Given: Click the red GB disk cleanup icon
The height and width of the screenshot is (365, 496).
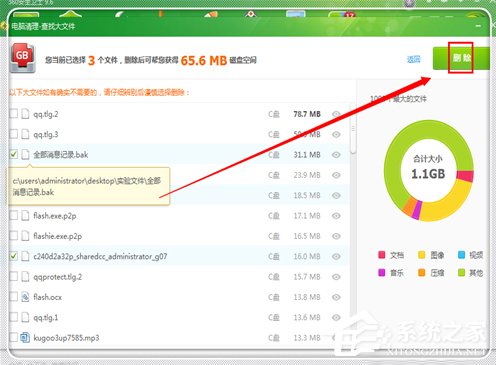Looking at the screenshot, I should pos(22,58).
